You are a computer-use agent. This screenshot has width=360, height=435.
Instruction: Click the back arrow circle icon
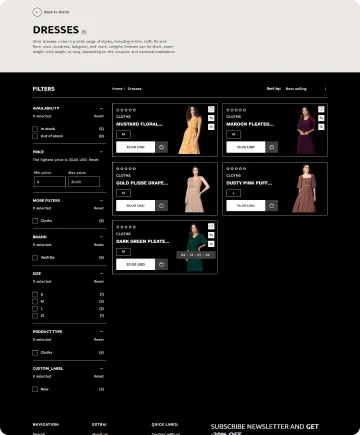(x=37, y=12)
